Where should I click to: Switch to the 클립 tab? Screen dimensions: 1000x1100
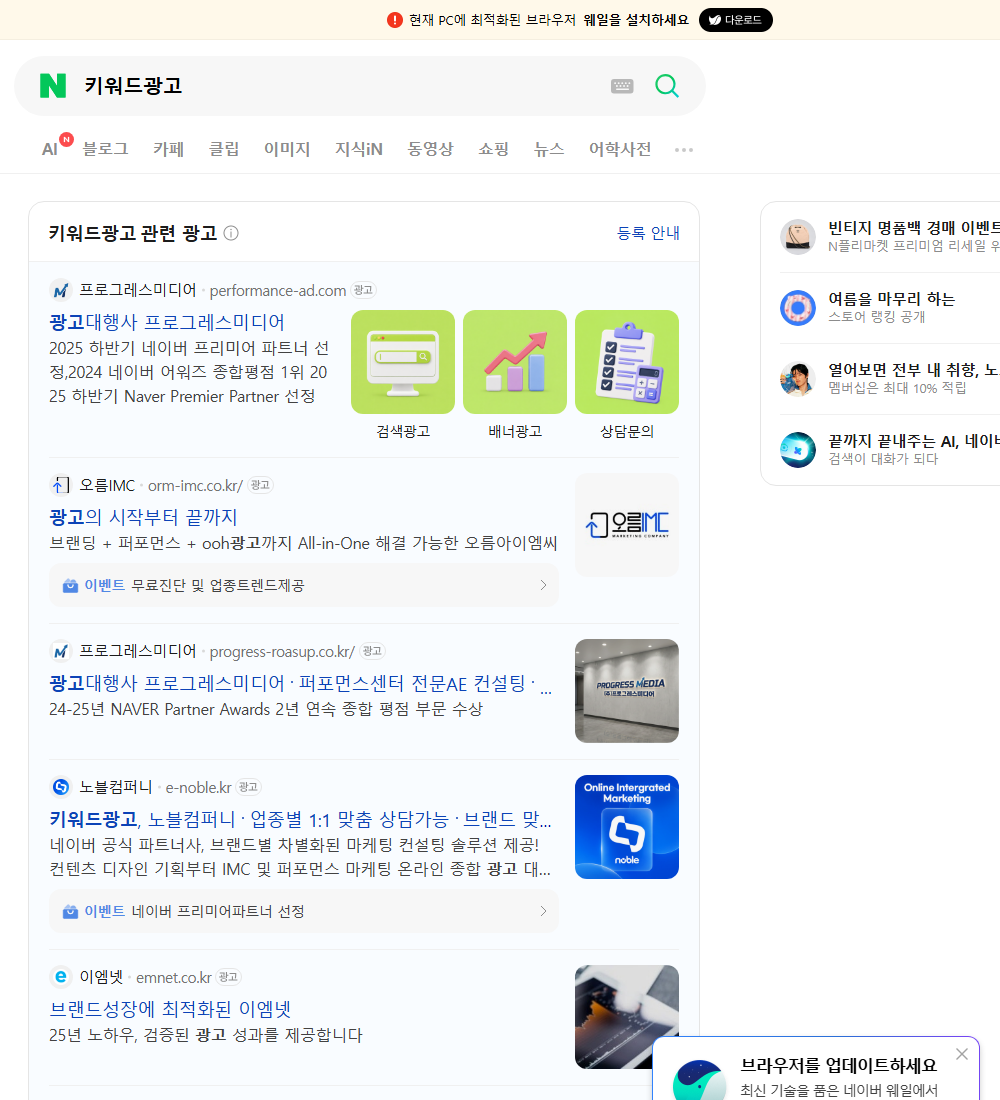point(224,149)
